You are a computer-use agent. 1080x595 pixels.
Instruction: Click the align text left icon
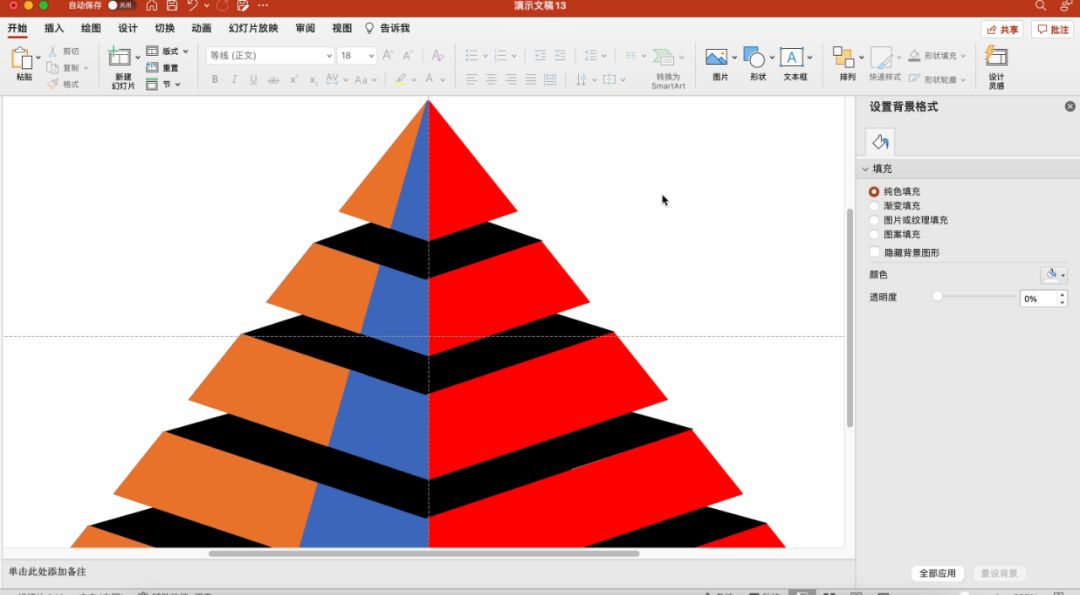(472, 80)
